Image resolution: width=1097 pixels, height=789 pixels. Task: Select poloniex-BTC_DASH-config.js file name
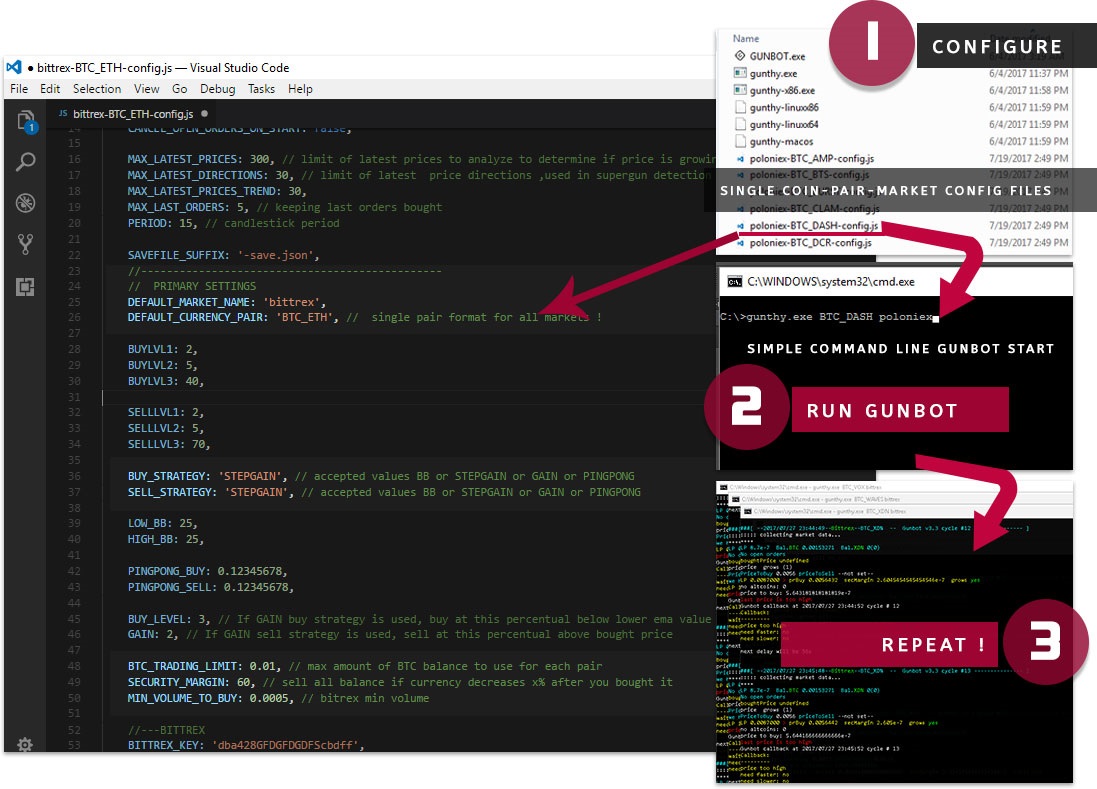click(814, 226)
